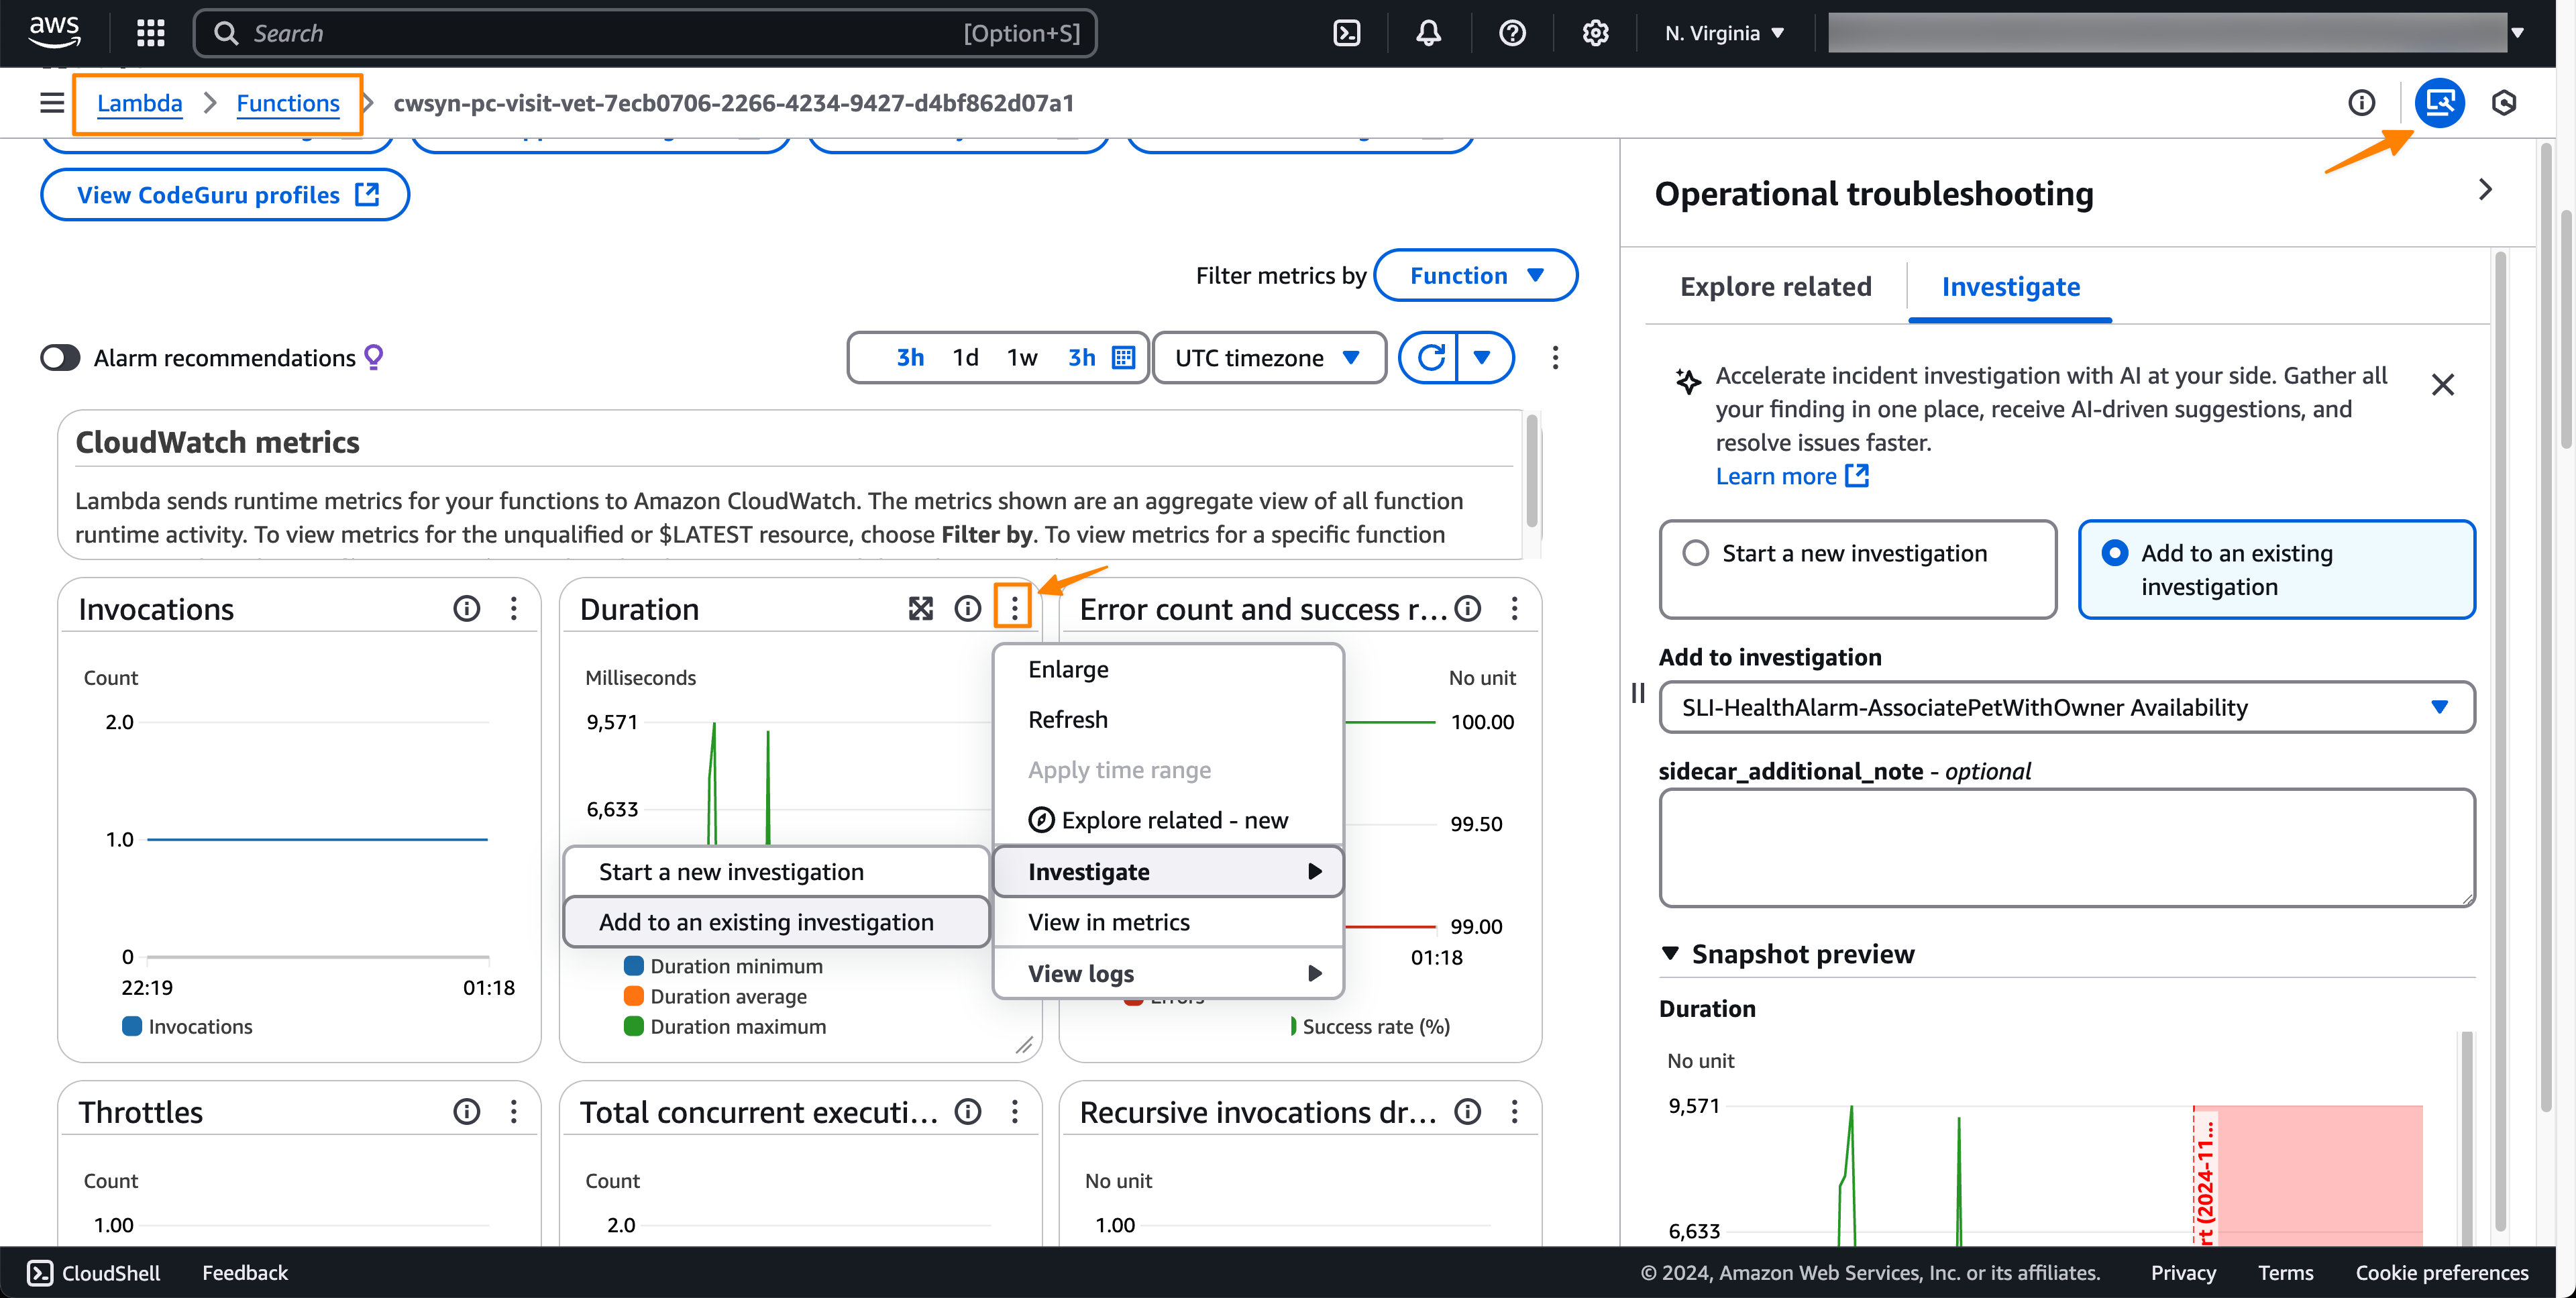2576x1298 pixels.
Task: Click the Duration maximum legend swatch
Action: (633, 1026)
